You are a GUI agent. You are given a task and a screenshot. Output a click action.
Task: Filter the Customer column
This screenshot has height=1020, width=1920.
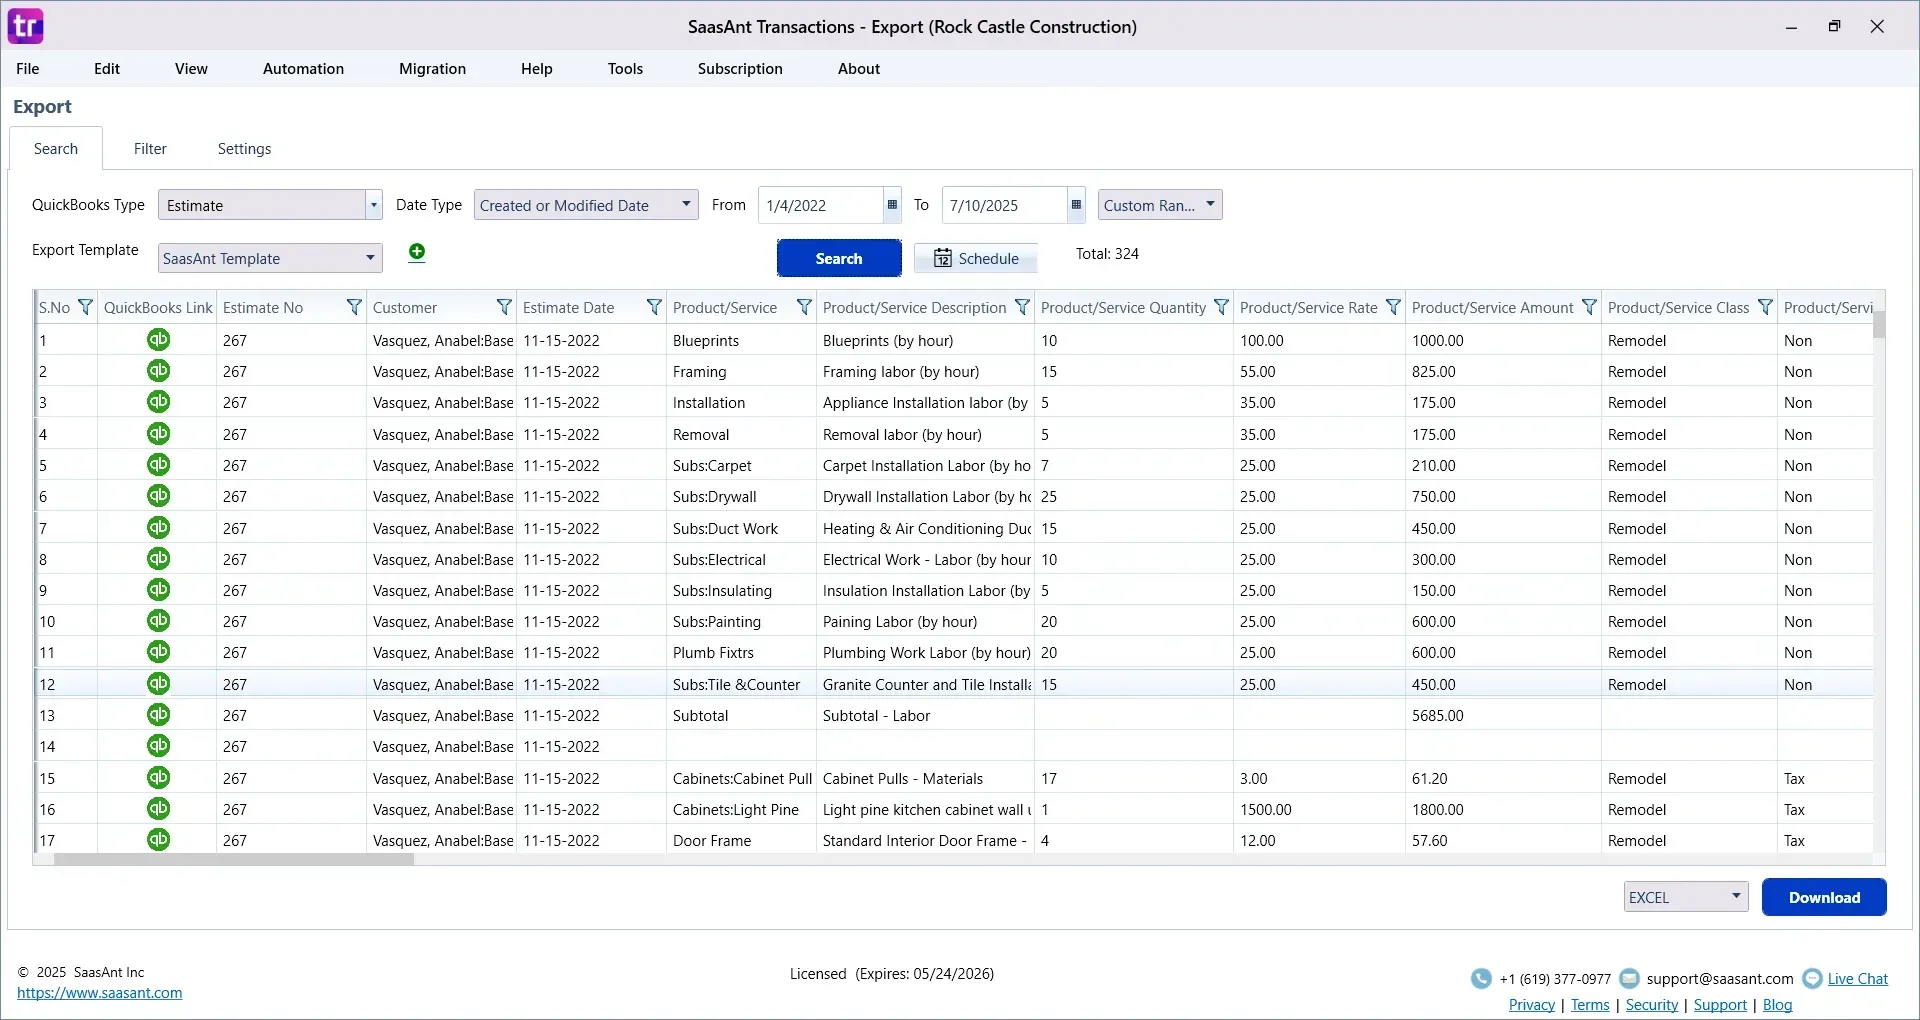coord(504,307)
